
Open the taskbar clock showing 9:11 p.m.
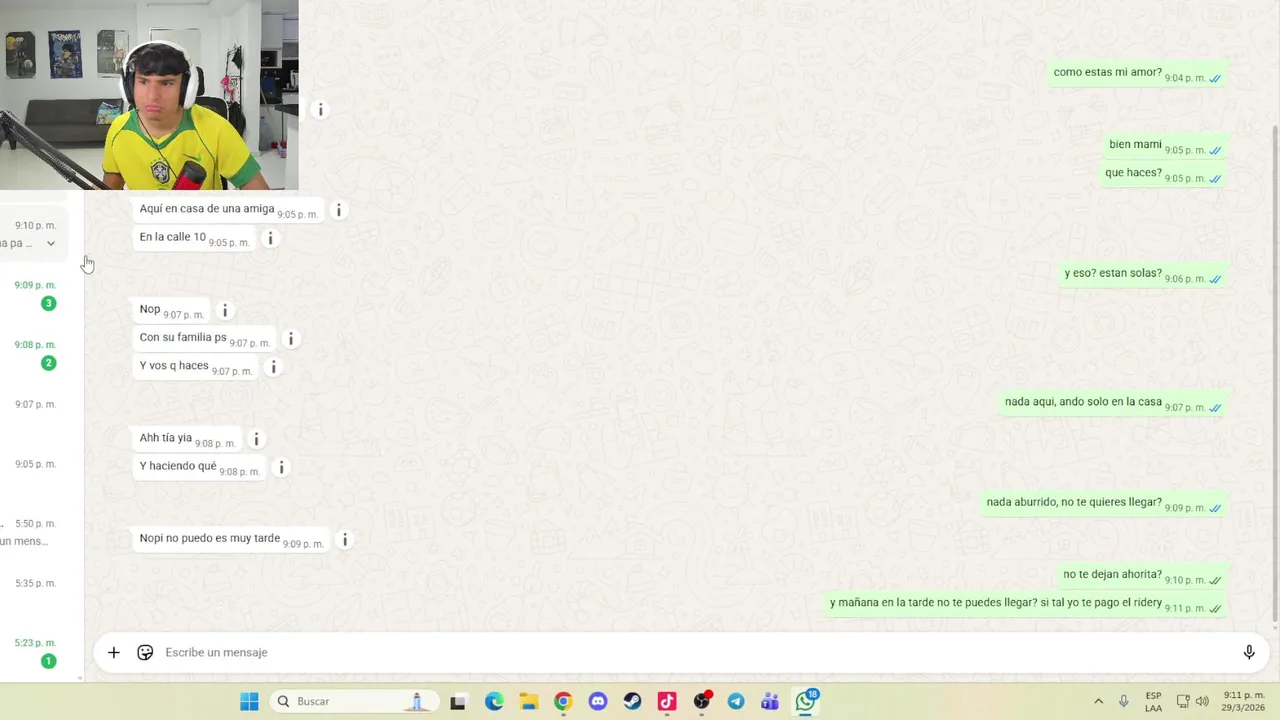tap(1243, 701)
